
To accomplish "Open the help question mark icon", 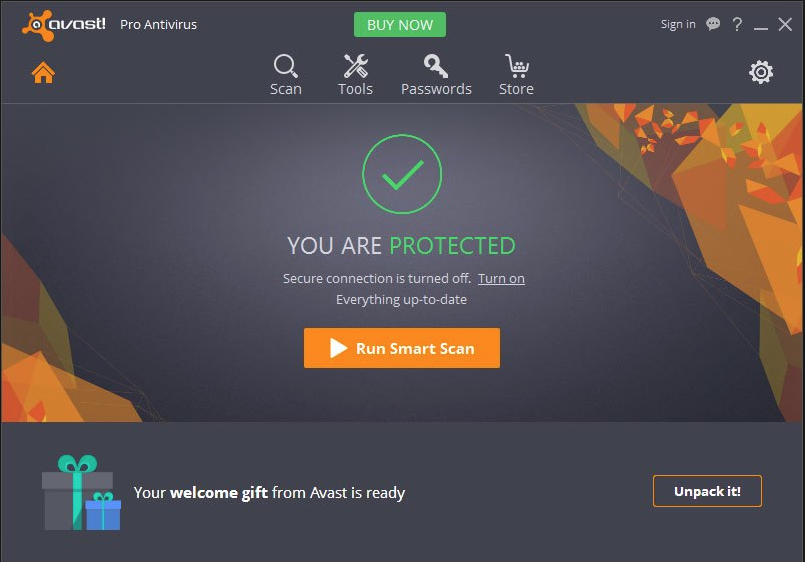I will (x=737, y=24).
